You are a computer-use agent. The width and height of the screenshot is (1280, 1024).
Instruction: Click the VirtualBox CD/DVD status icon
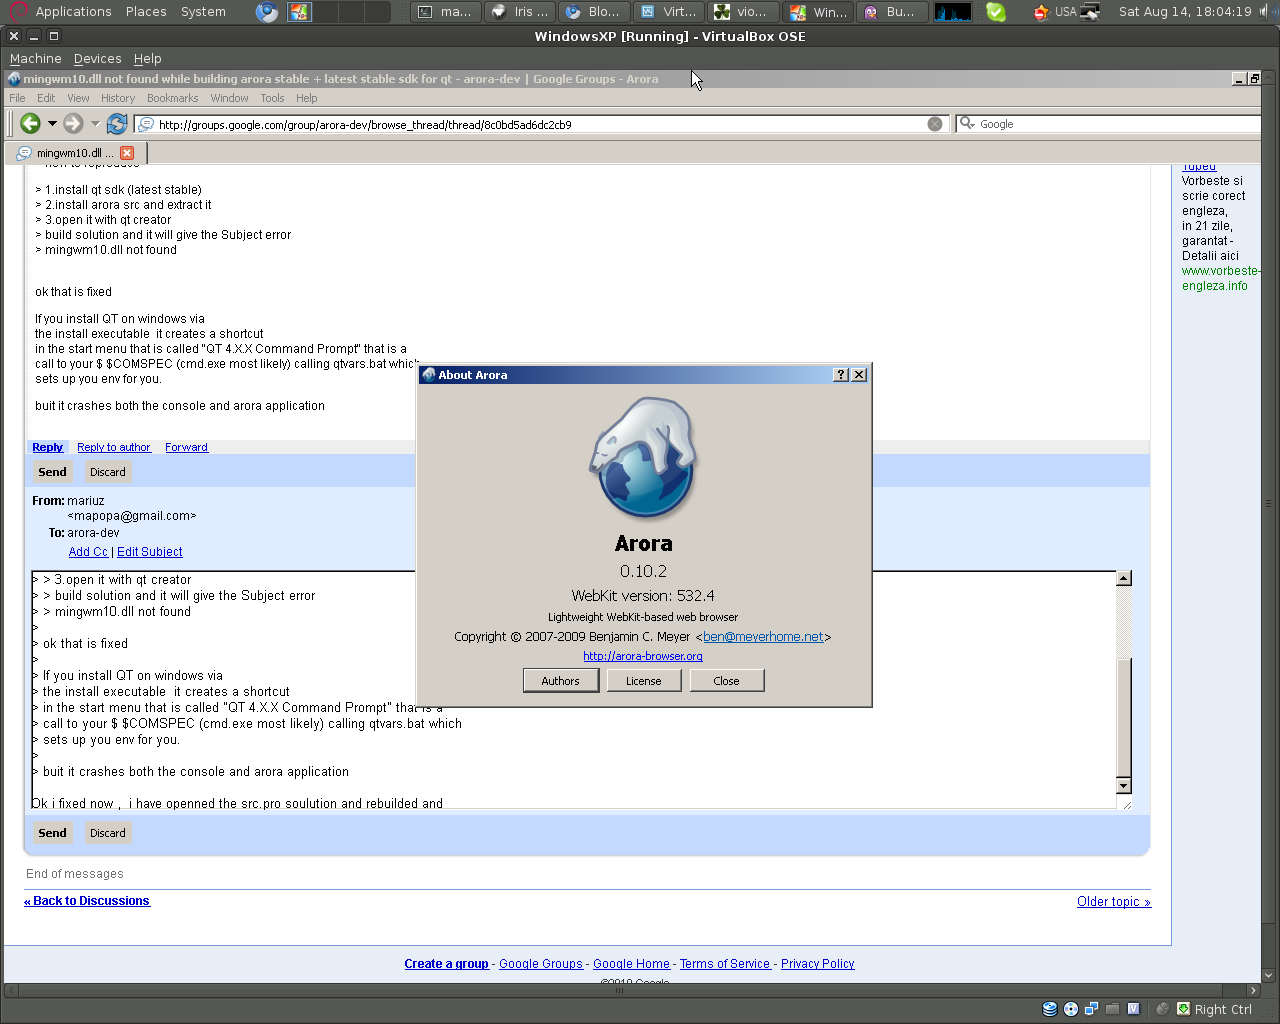1071,1009
